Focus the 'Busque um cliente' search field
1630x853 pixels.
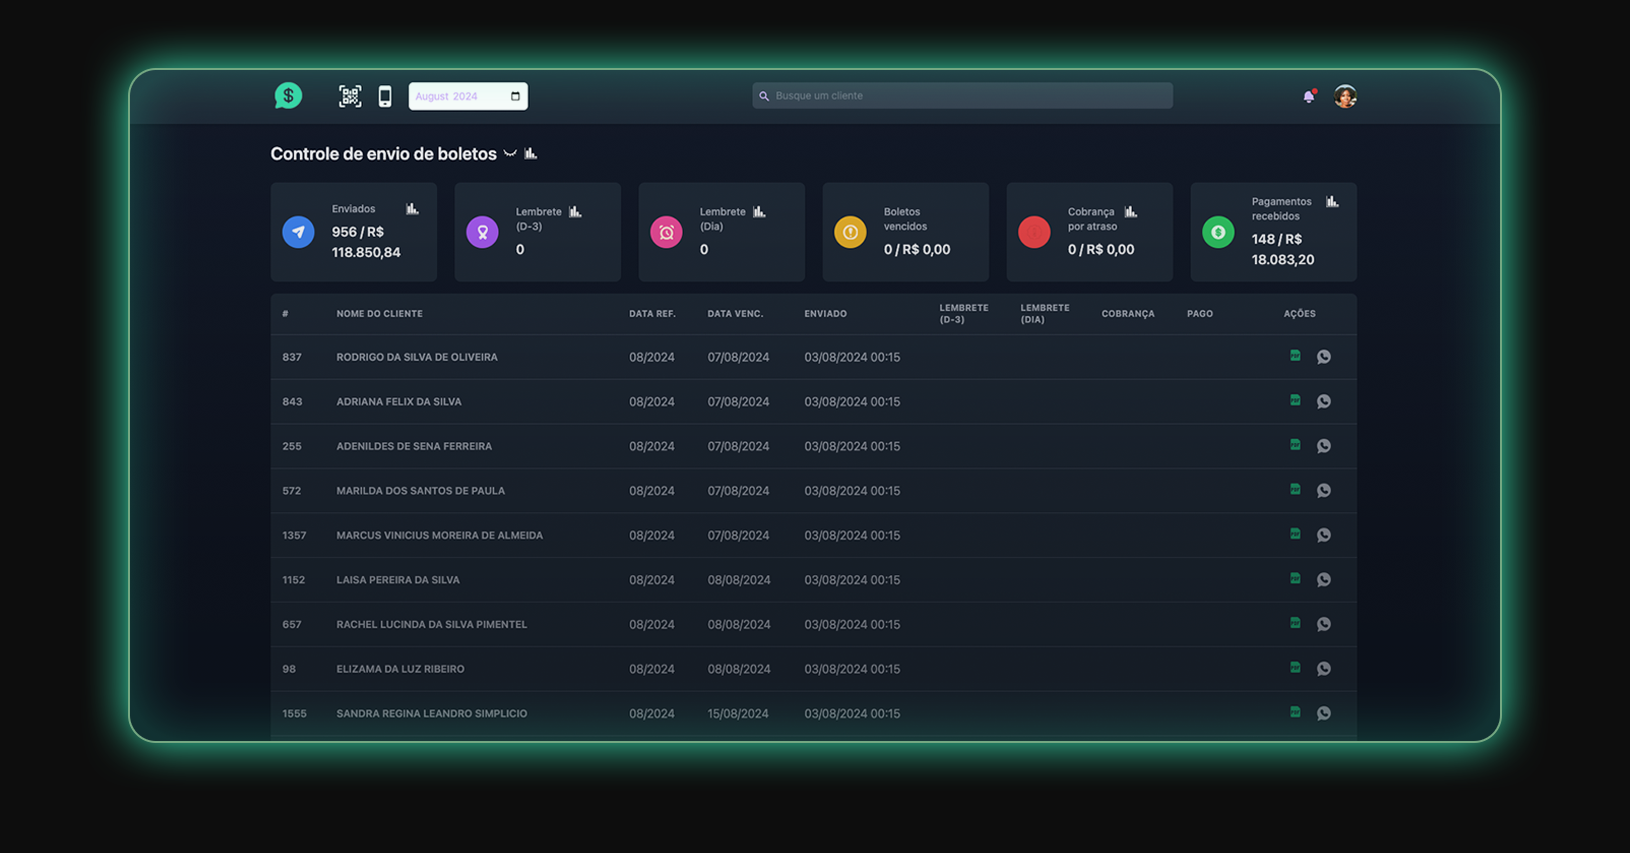pyautogui.click(x=962, y=96)
